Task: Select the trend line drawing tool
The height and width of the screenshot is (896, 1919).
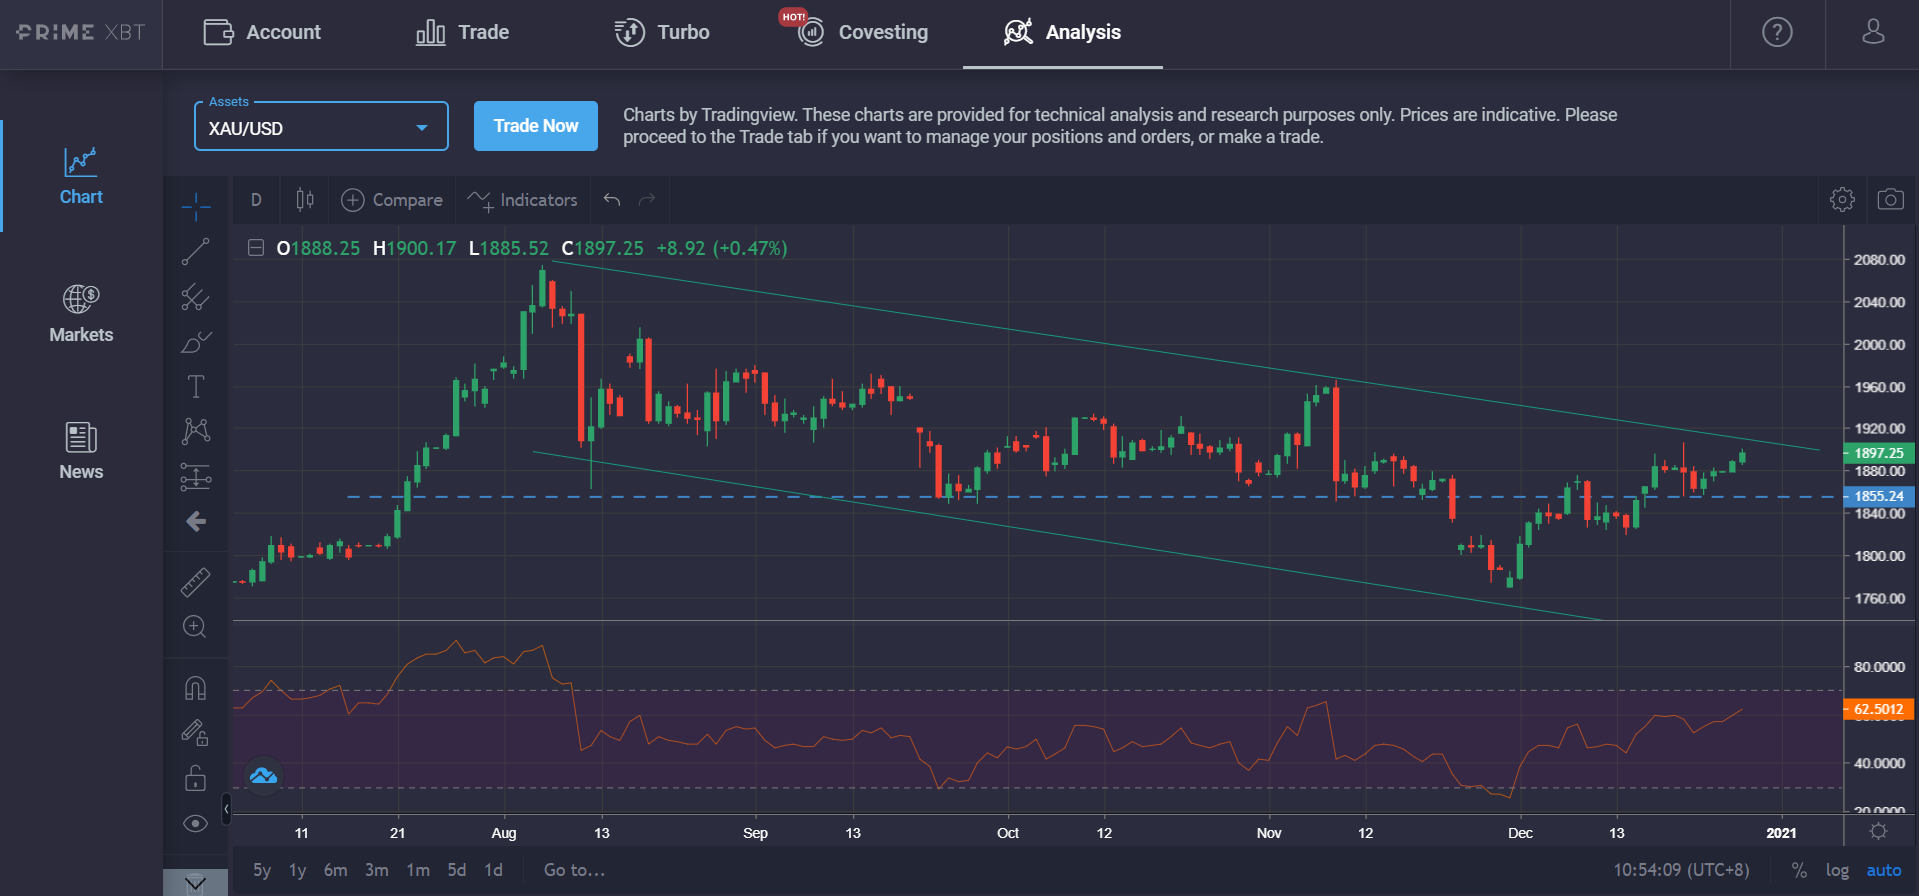Action: 196,251
